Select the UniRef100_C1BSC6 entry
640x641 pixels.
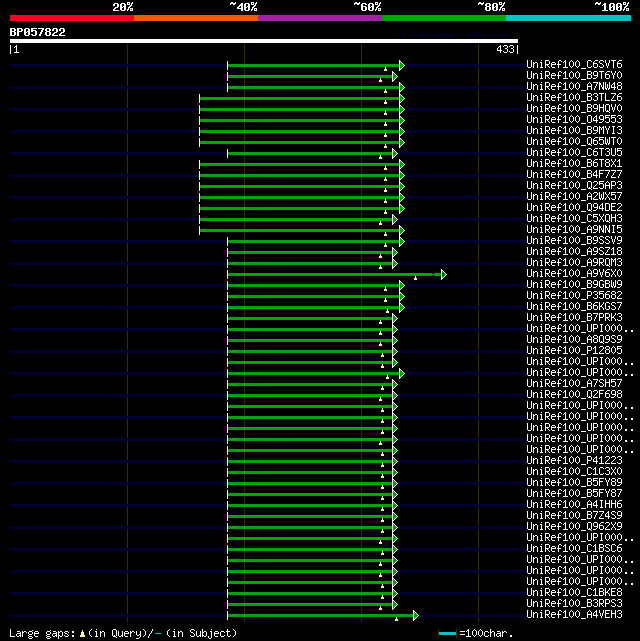[574, 549]
